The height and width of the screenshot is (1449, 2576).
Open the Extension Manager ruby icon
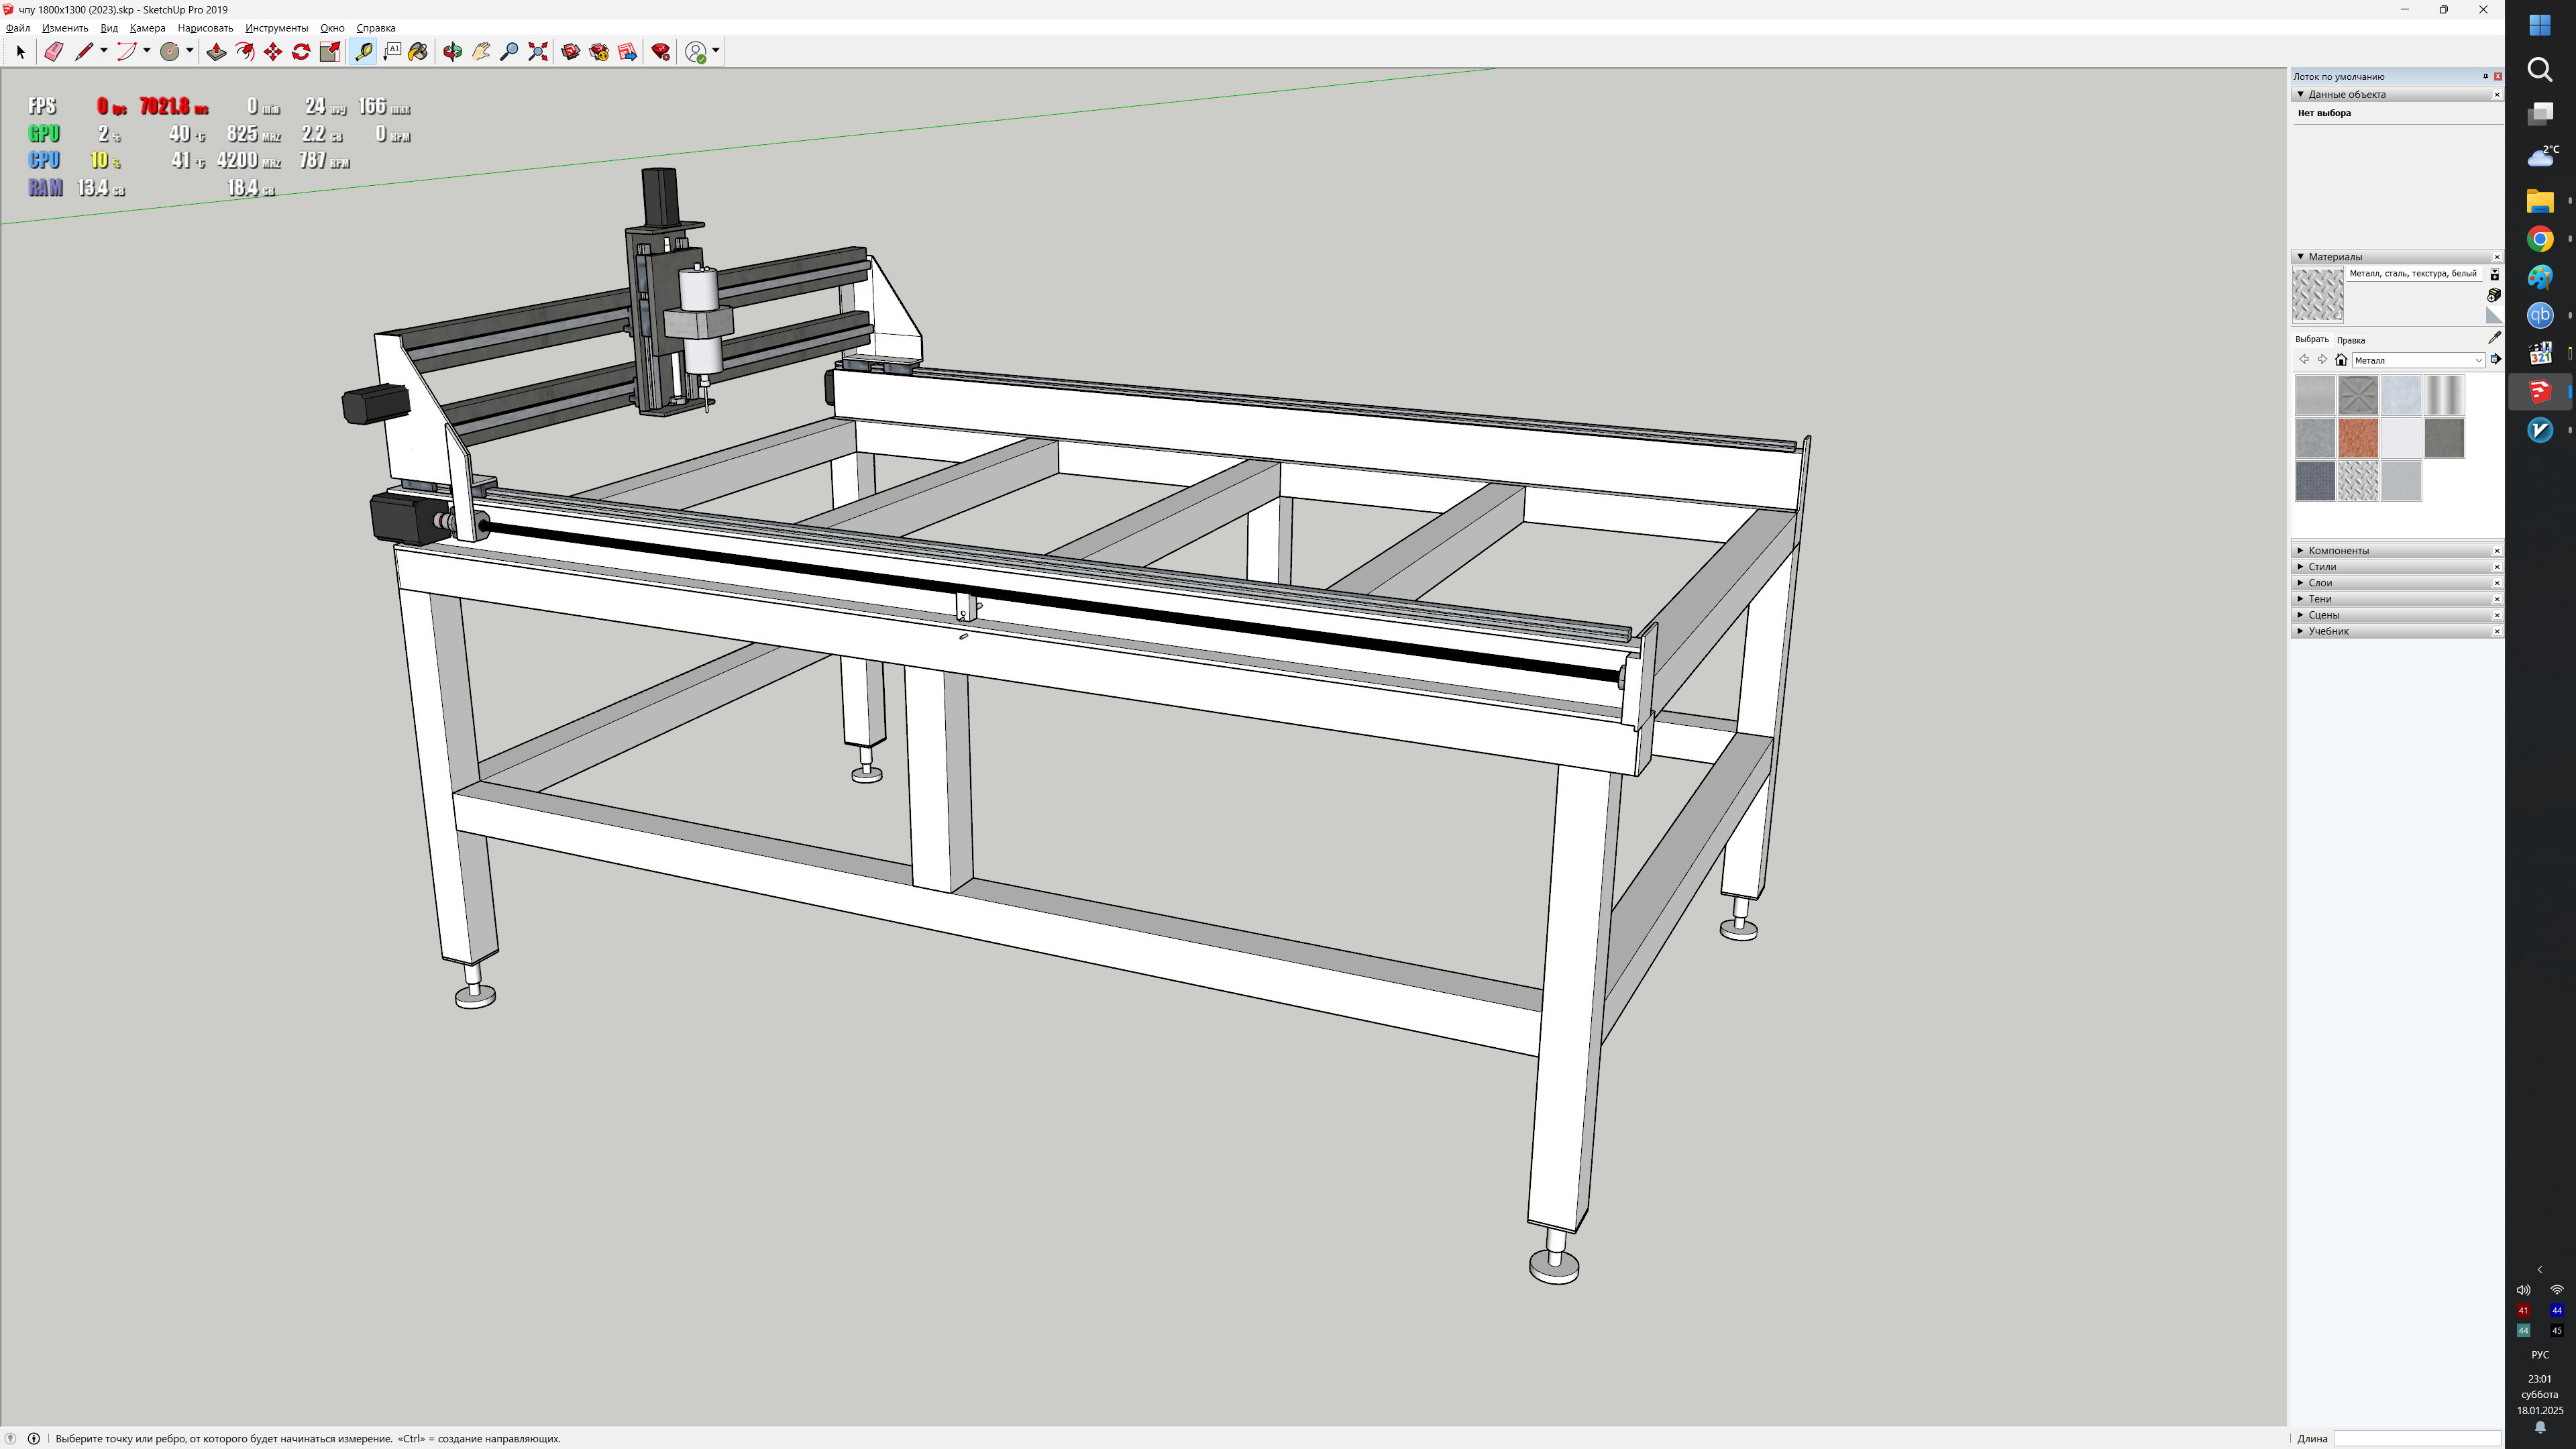(661, 52)
